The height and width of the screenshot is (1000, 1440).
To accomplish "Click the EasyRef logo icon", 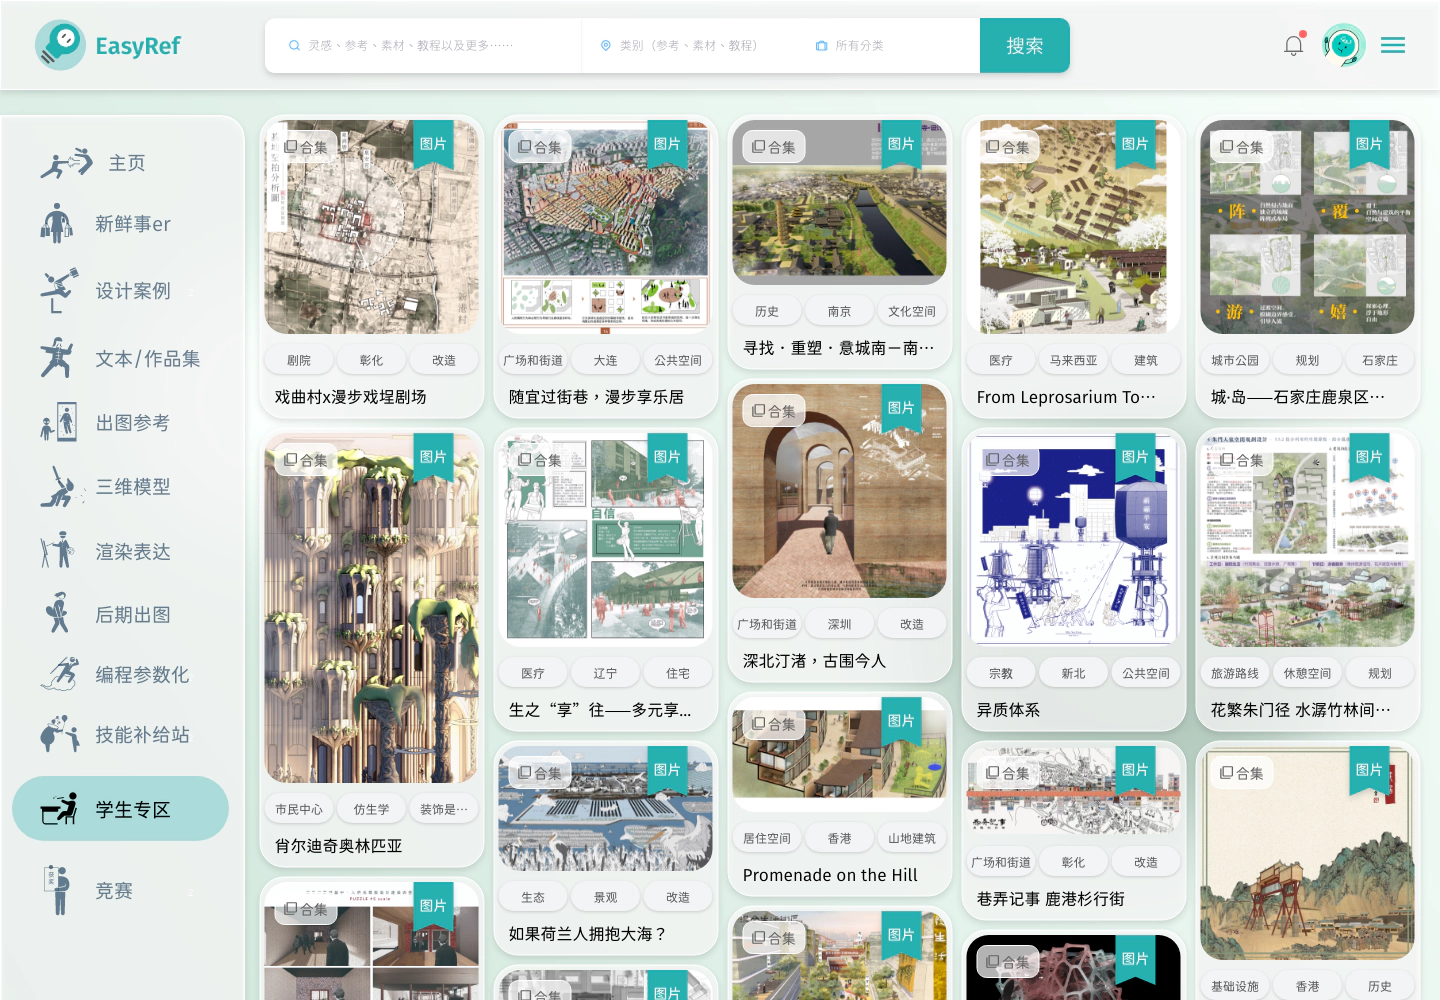I will (60, 45).
